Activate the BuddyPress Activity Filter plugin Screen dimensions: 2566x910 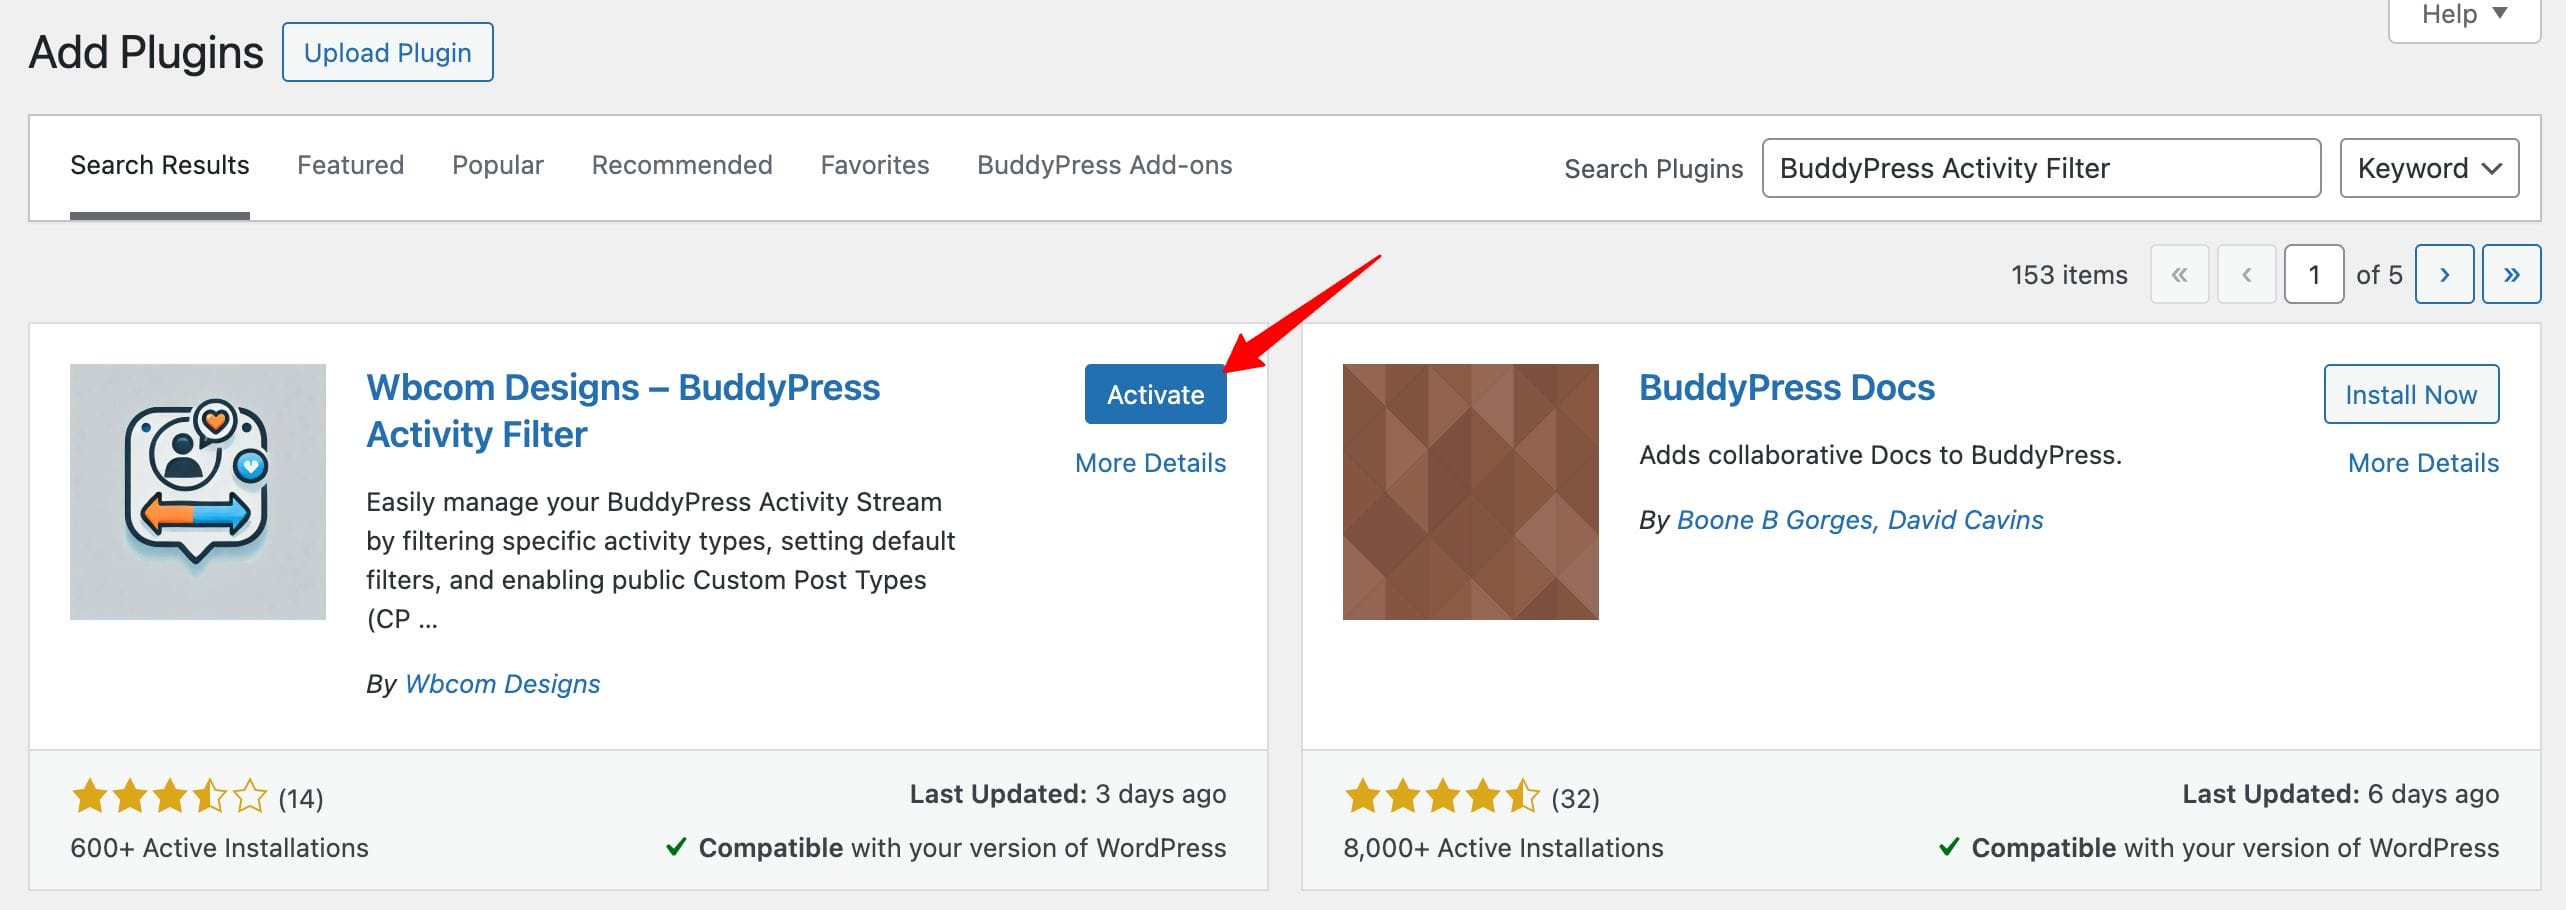1155,394
